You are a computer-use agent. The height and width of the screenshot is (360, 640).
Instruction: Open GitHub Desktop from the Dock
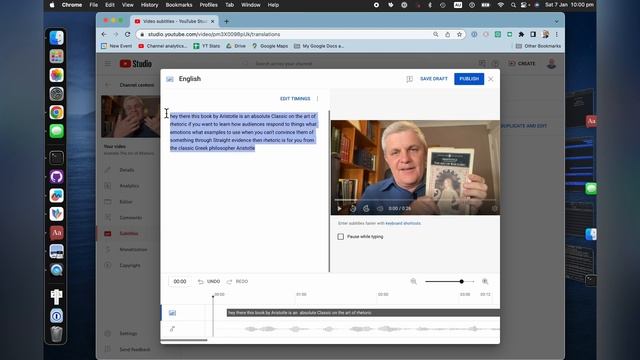click(56, 177)
